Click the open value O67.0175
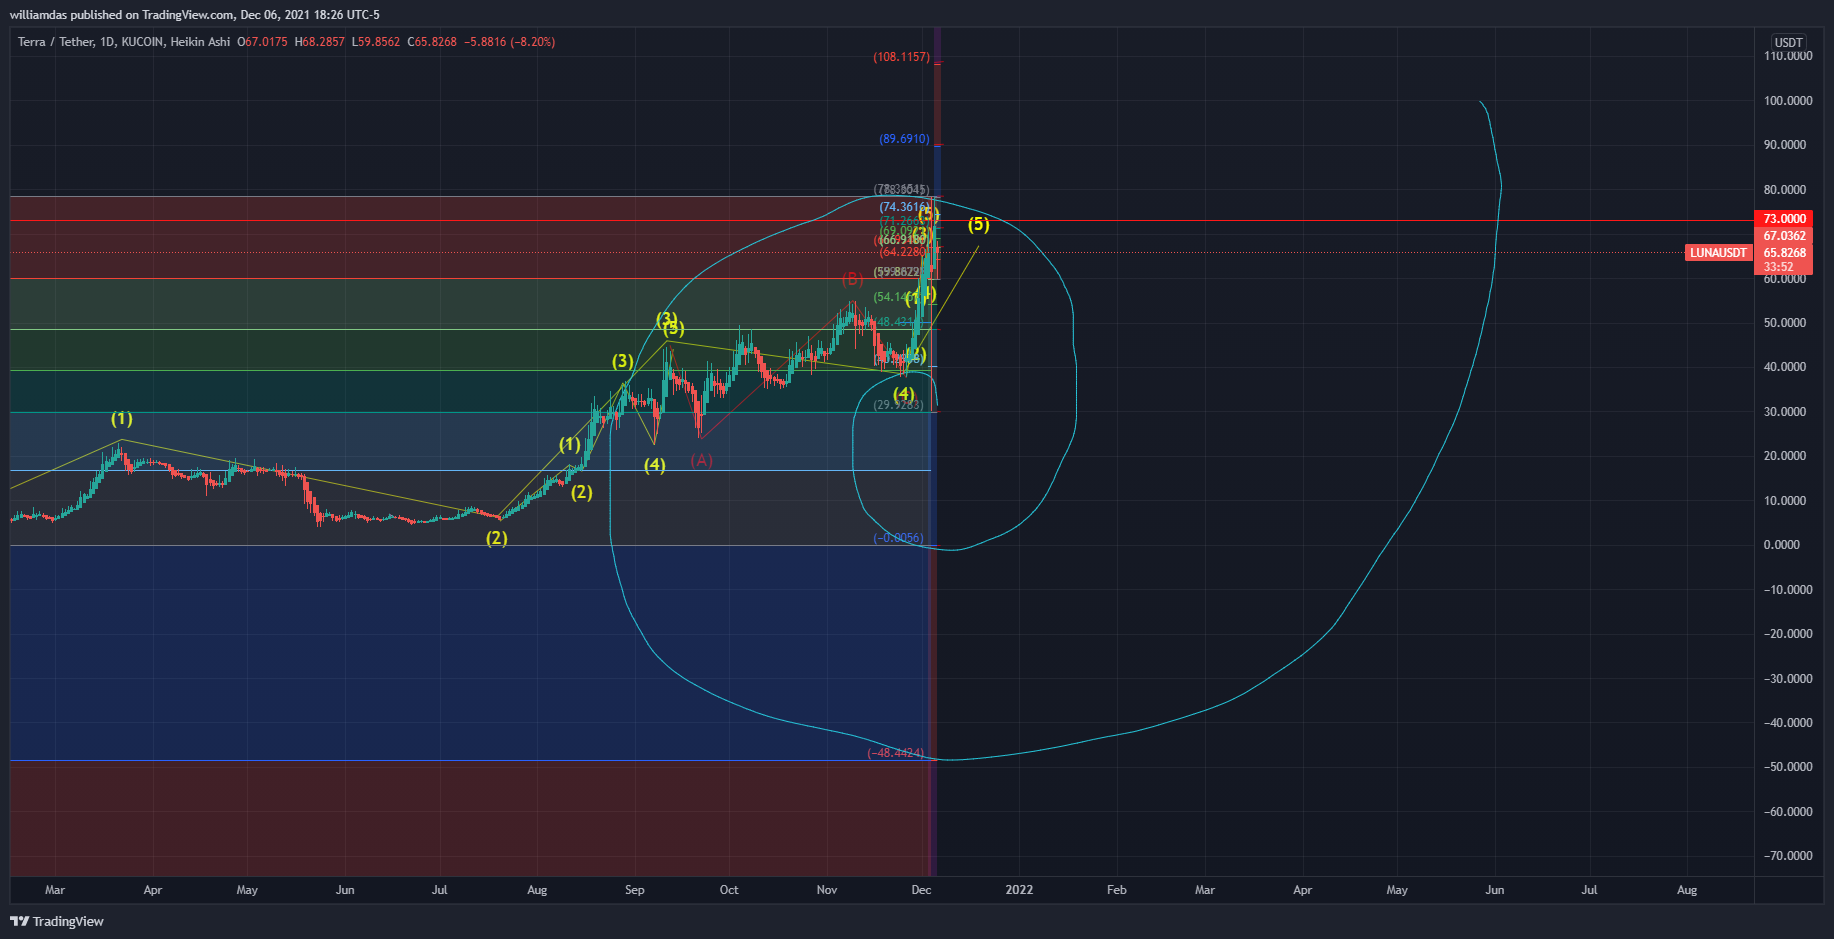1834x939 pixels. (x=262, y=42)
